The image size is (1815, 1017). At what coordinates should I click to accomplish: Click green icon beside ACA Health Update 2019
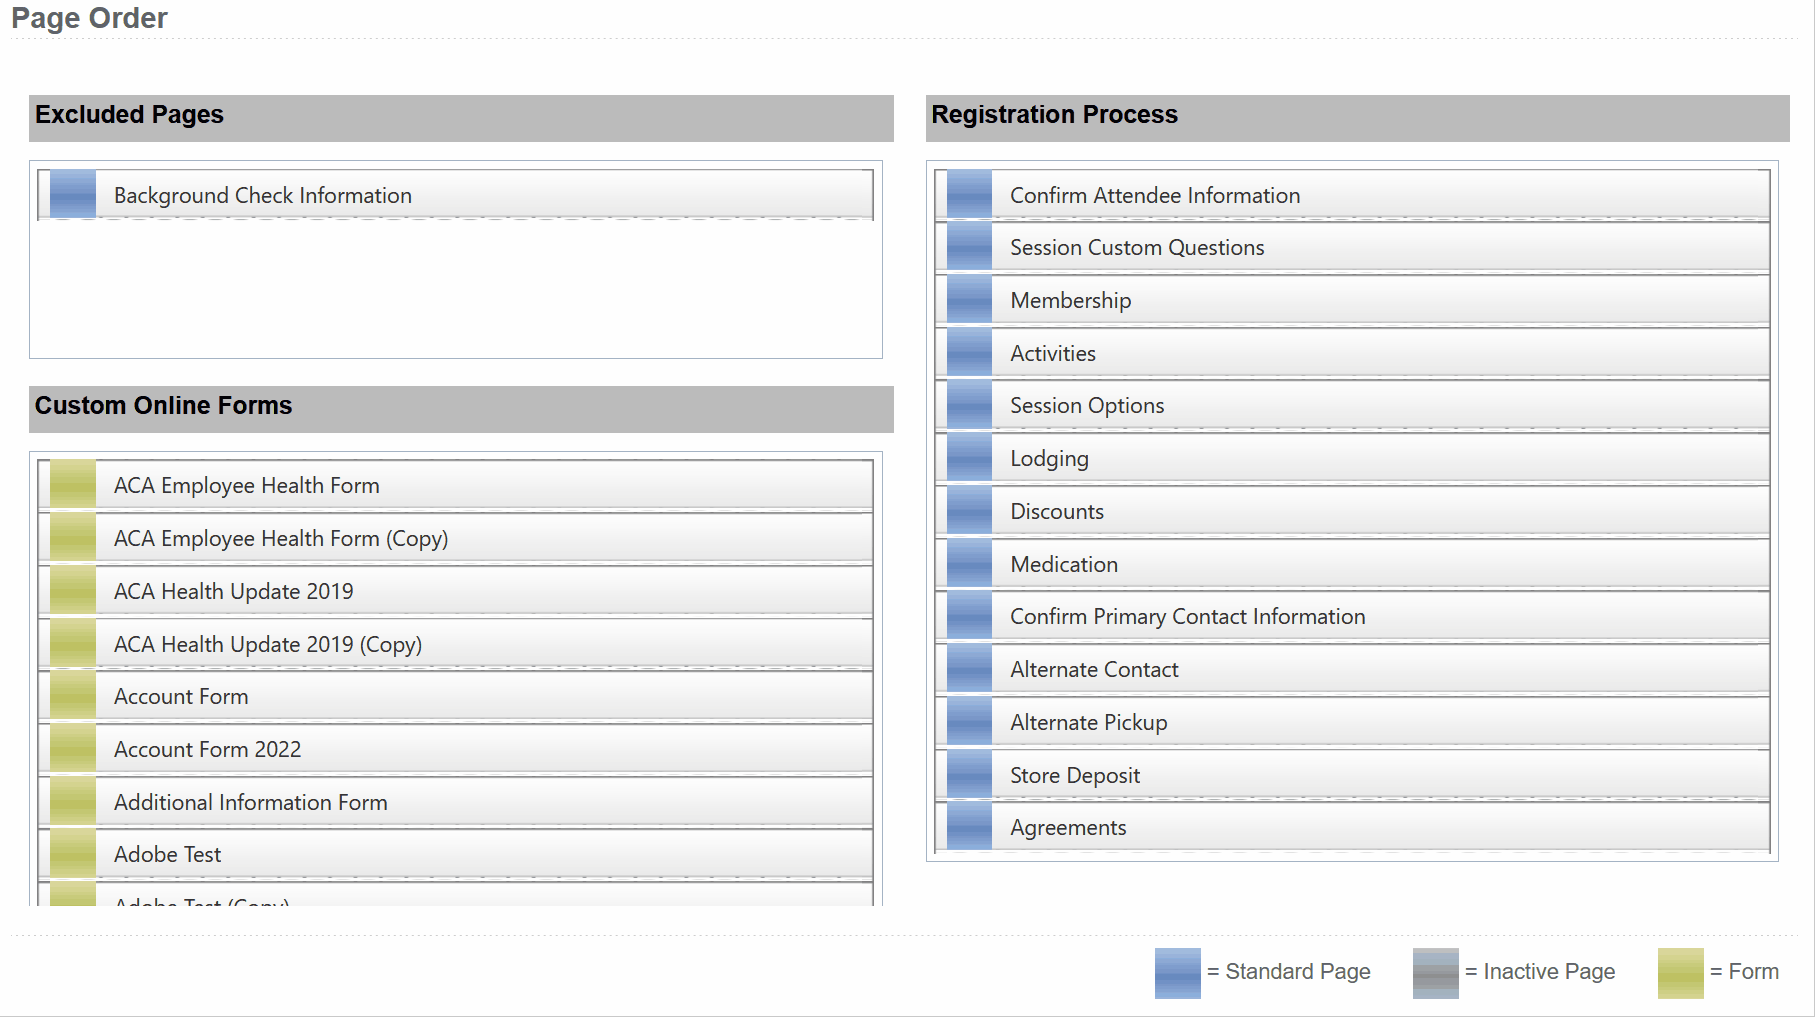coord(73,591)
